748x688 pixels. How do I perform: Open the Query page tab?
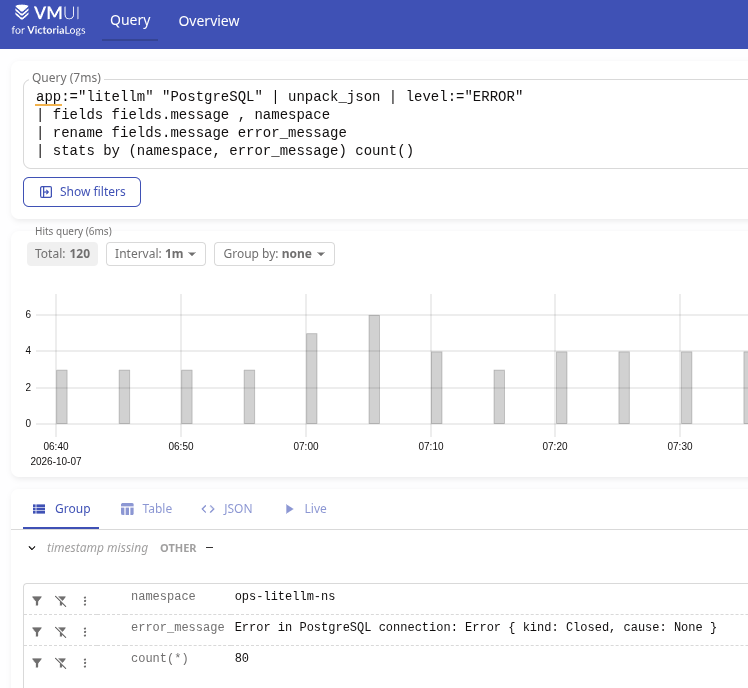(x=130, y=21)
